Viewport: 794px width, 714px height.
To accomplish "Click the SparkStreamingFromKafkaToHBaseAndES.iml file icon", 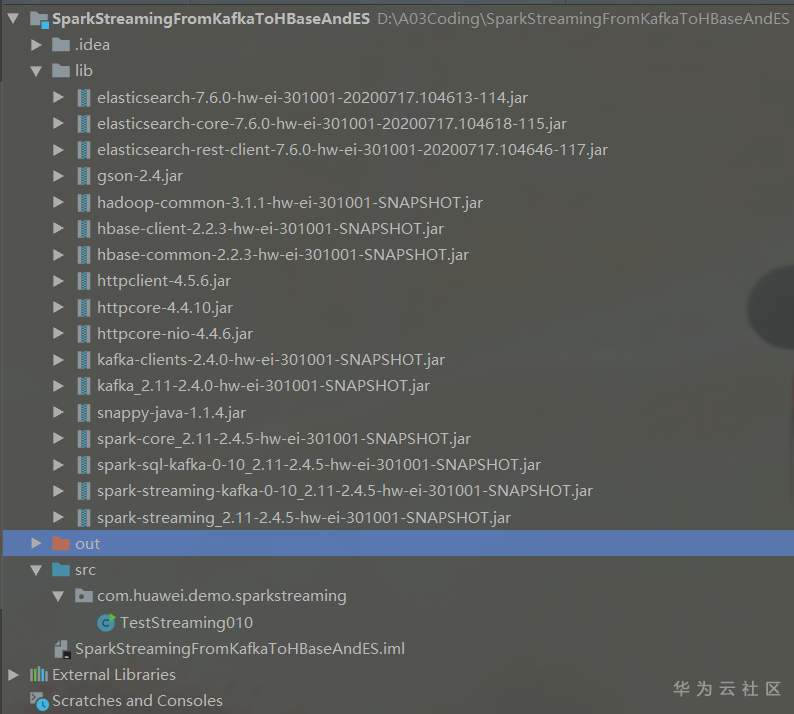I will pos(62,649).
